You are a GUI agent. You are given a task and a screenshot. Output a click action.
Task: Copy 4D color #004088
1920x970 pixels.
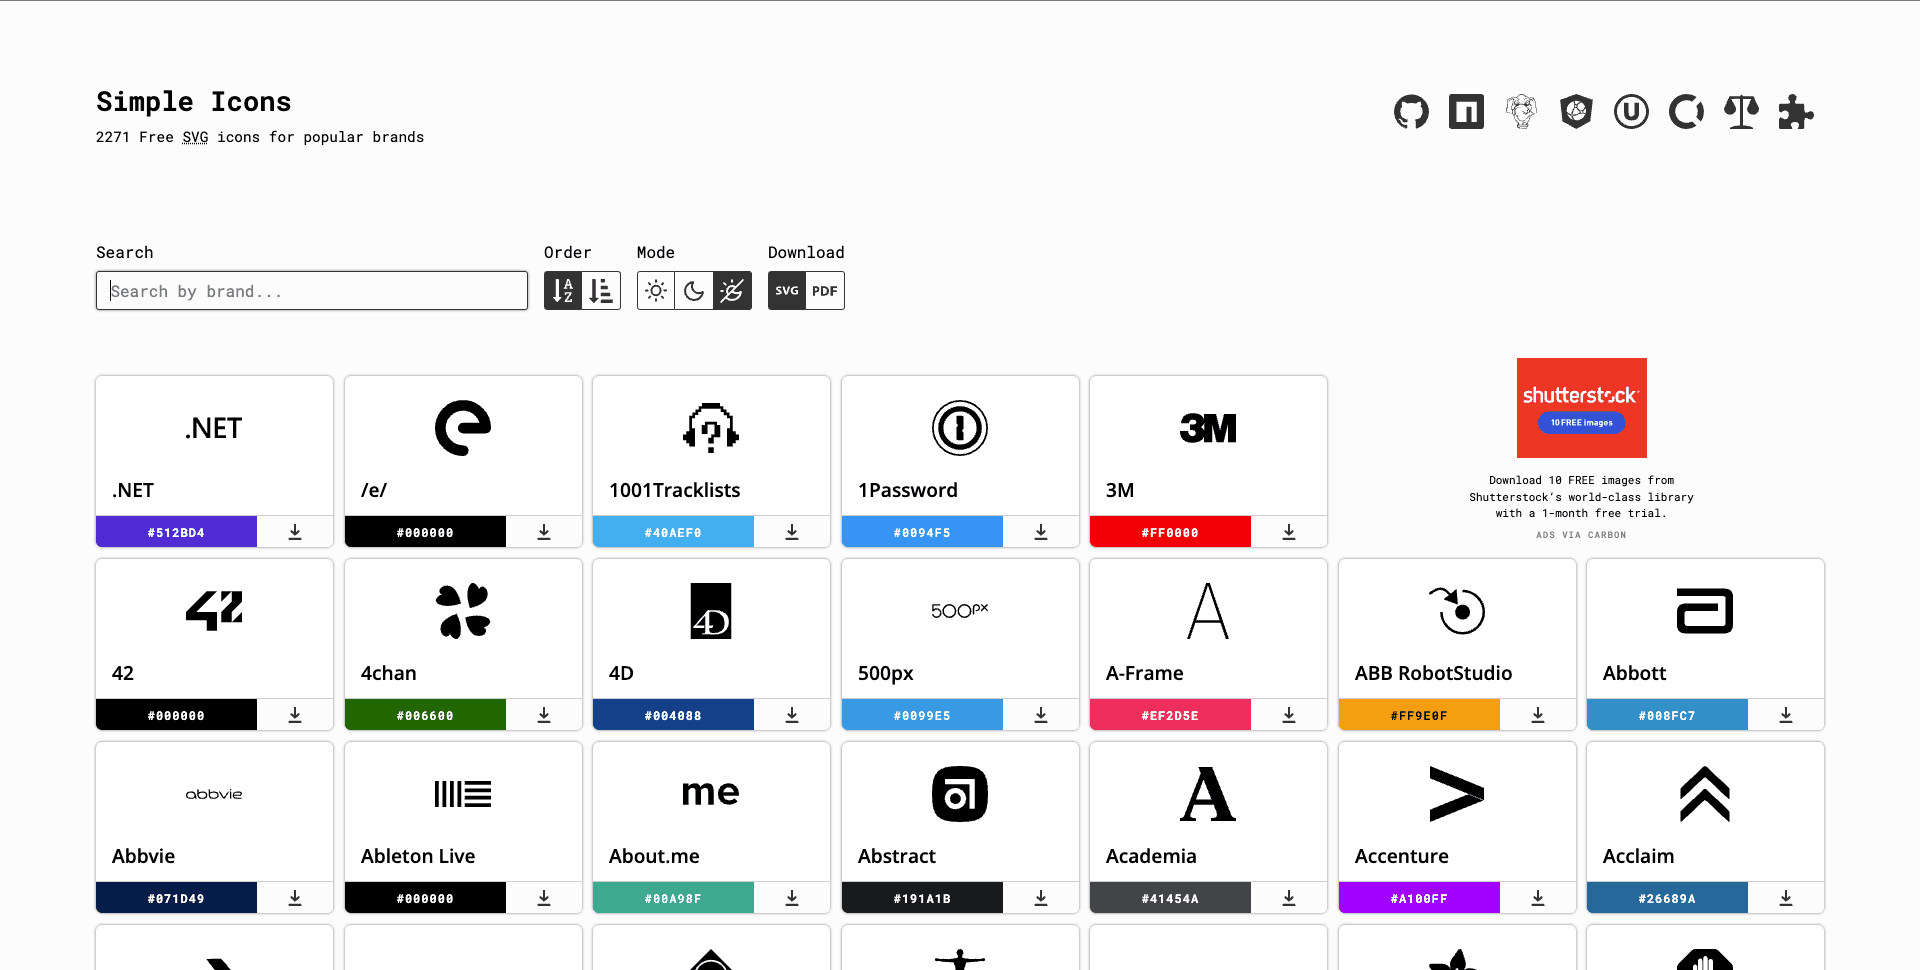point(673,715)
